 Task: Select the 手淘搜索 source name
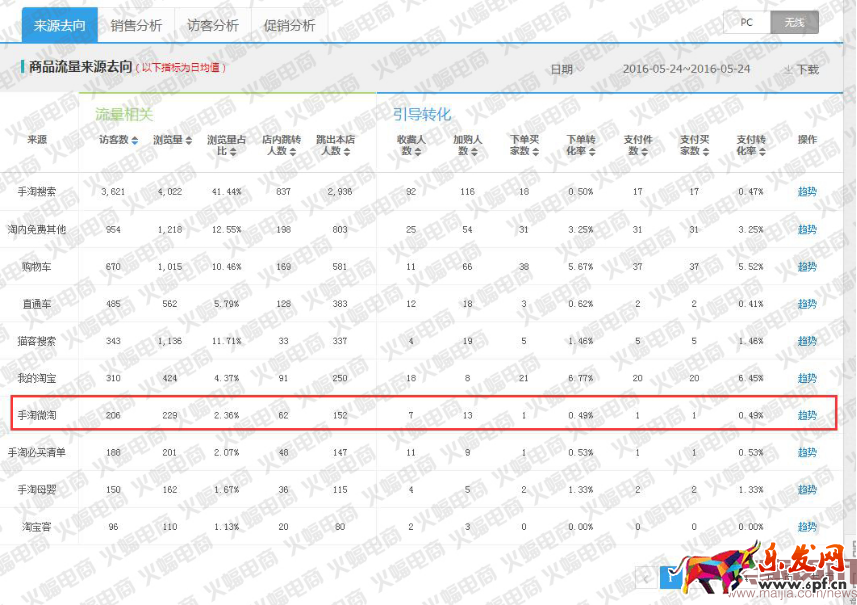click(37, 192)
